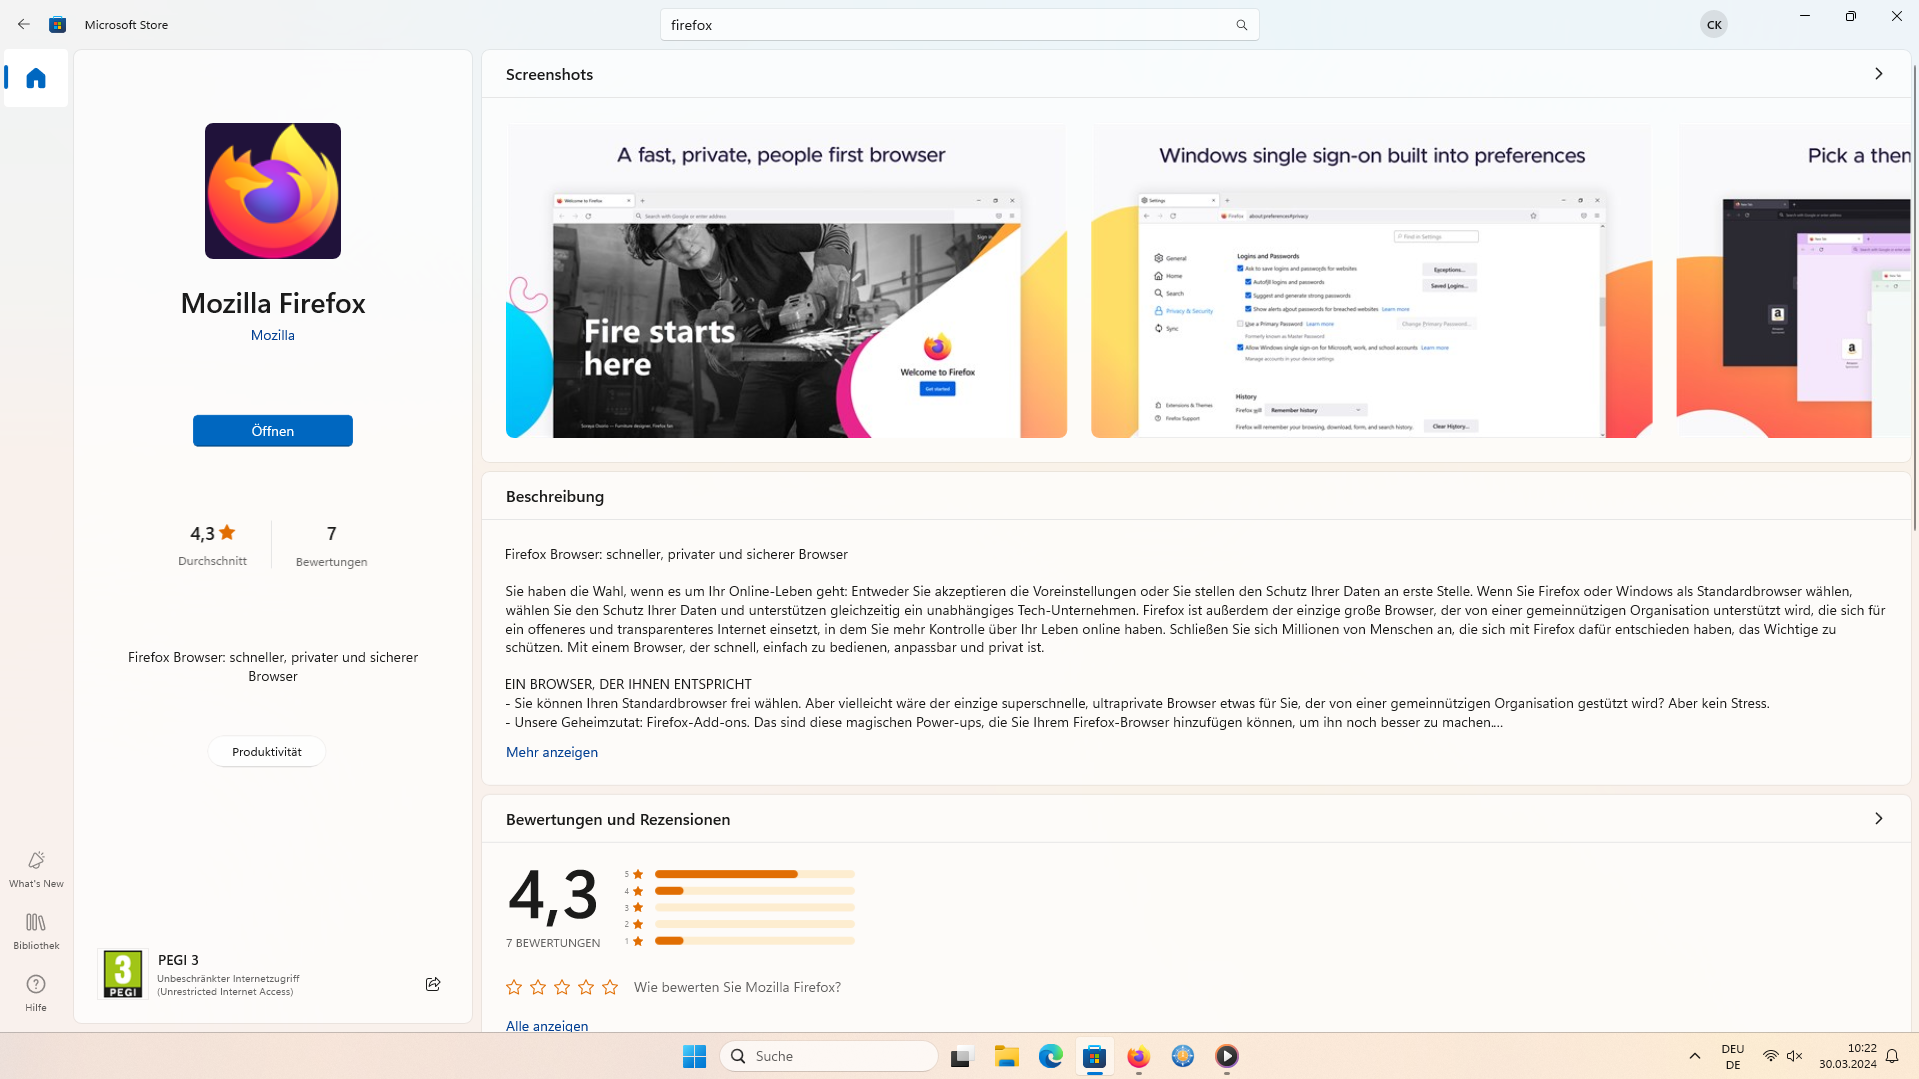Click the 4,3 Durchschnitt rating
The image size is (1919, 1079).
212,545
